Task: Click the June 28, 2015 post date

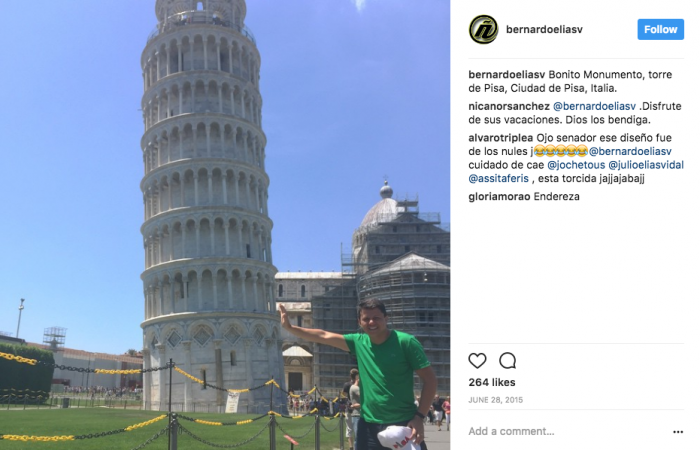Action: pyautogui.click(x=495, y=400)
